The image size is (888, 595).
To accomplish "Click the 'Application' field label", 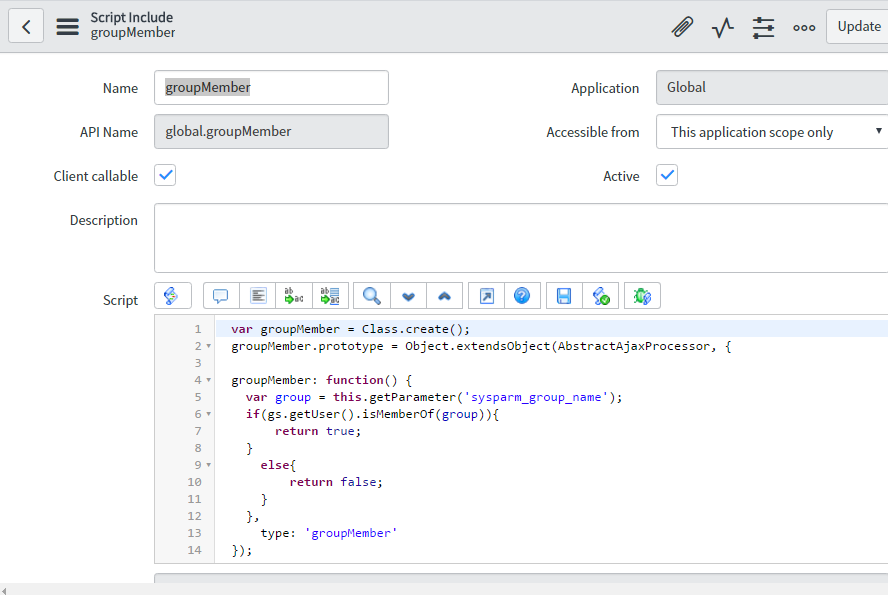I will coord(605,88).
